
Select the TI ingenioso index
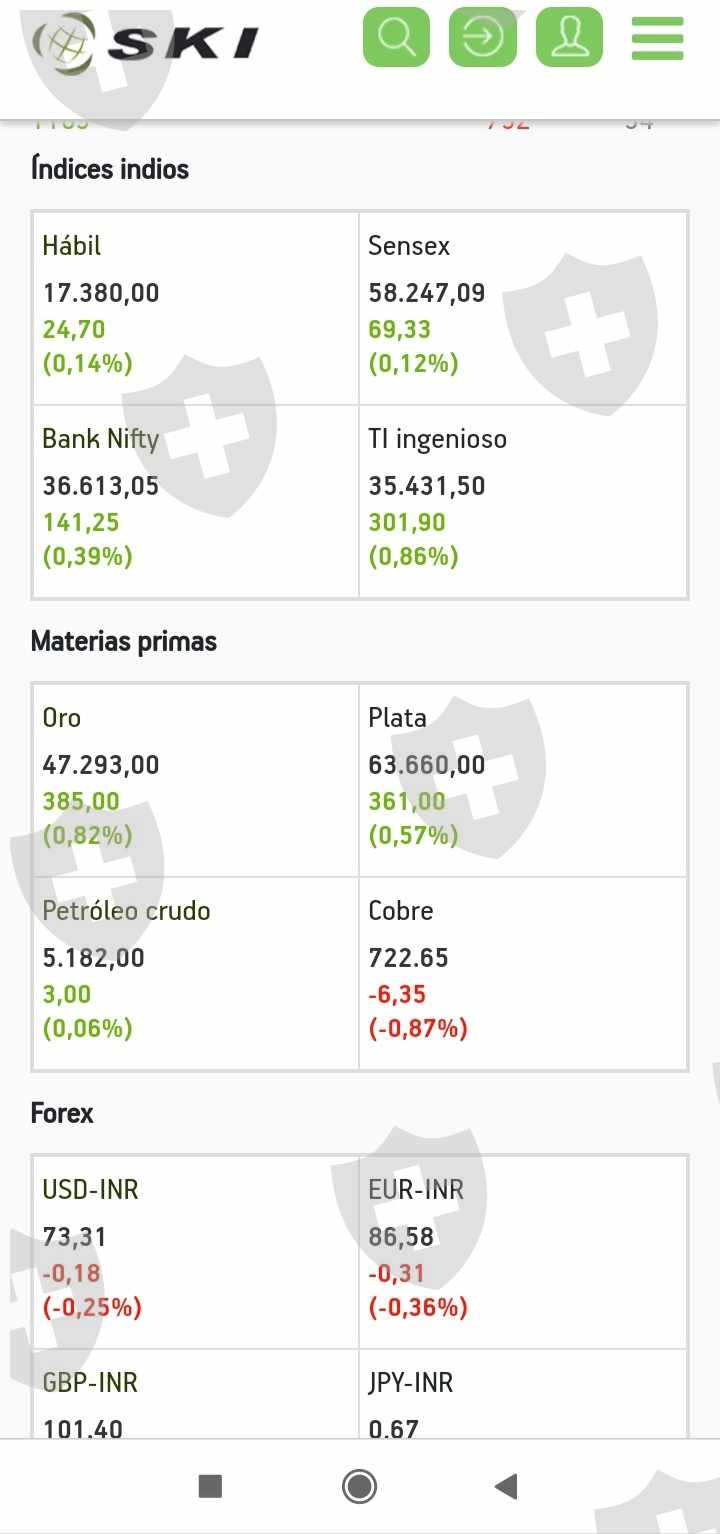pos(523,501)
